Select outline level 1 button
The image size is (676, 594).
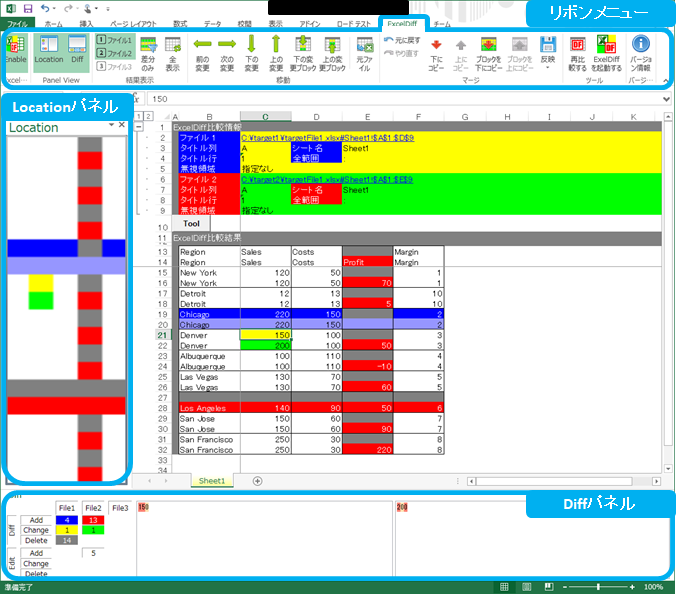click(139, 116)
